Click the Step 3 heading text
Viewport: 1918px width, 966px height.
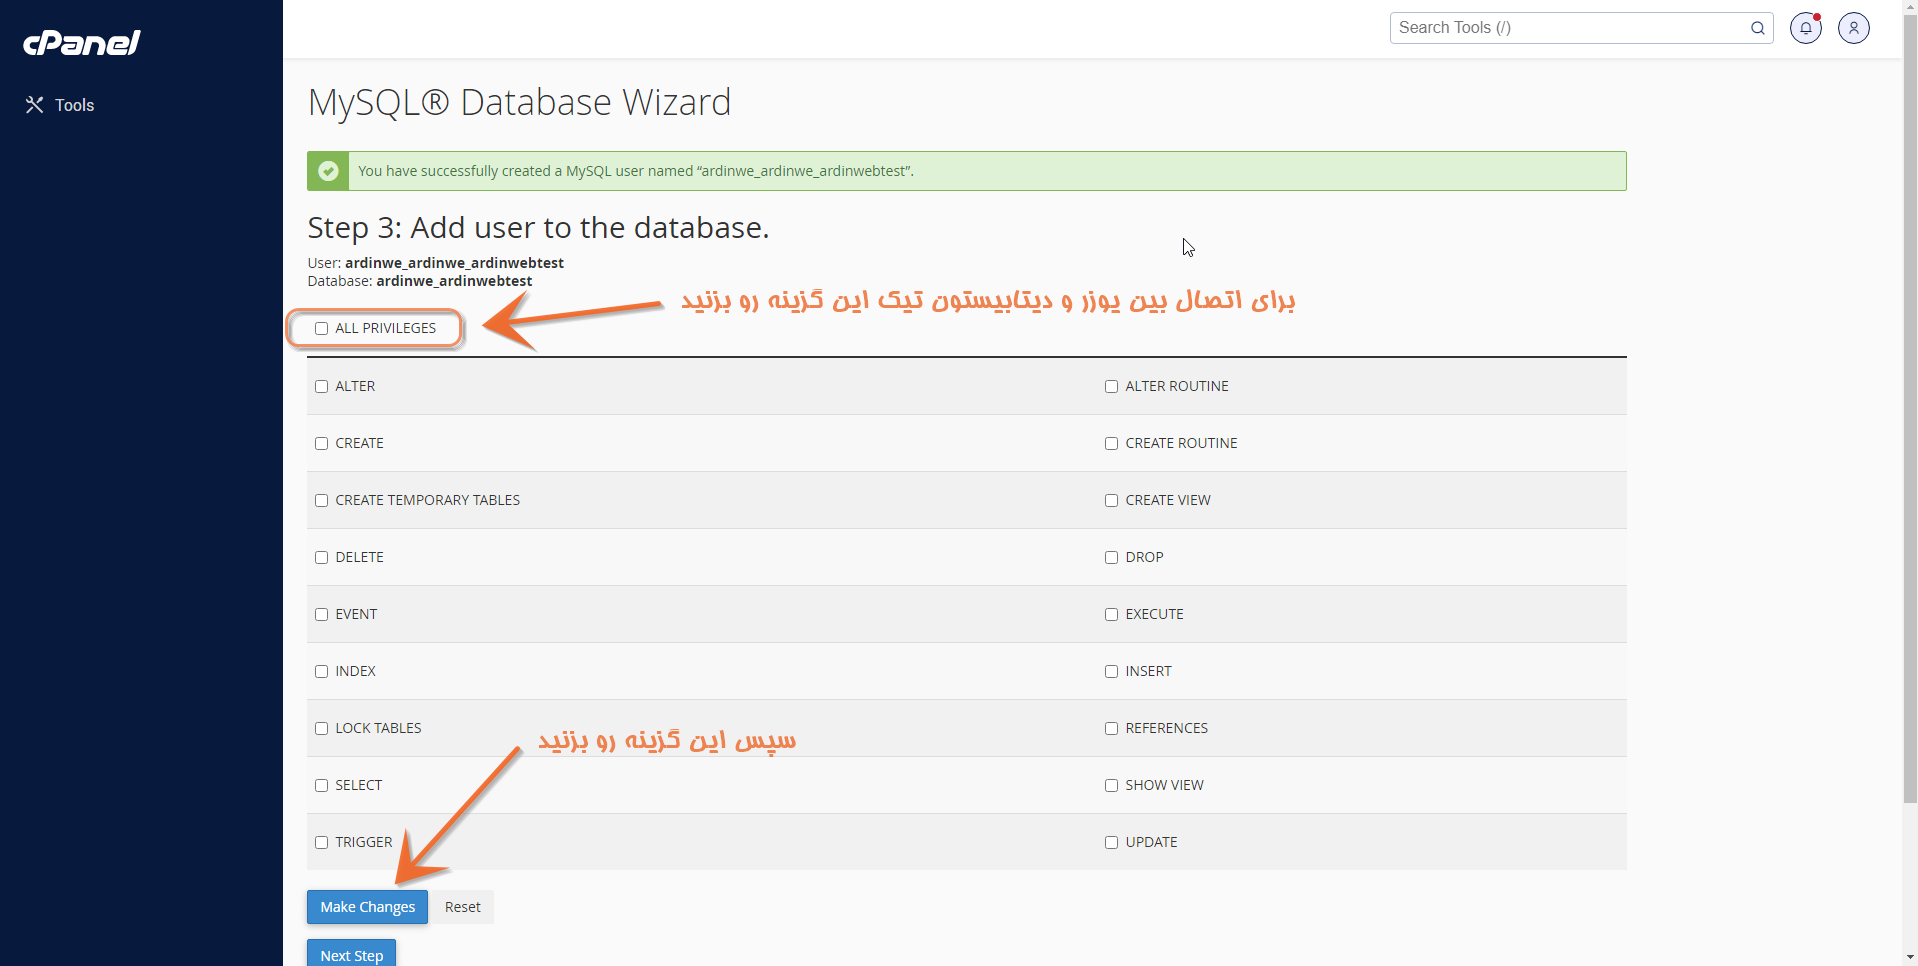click(538, 228)
